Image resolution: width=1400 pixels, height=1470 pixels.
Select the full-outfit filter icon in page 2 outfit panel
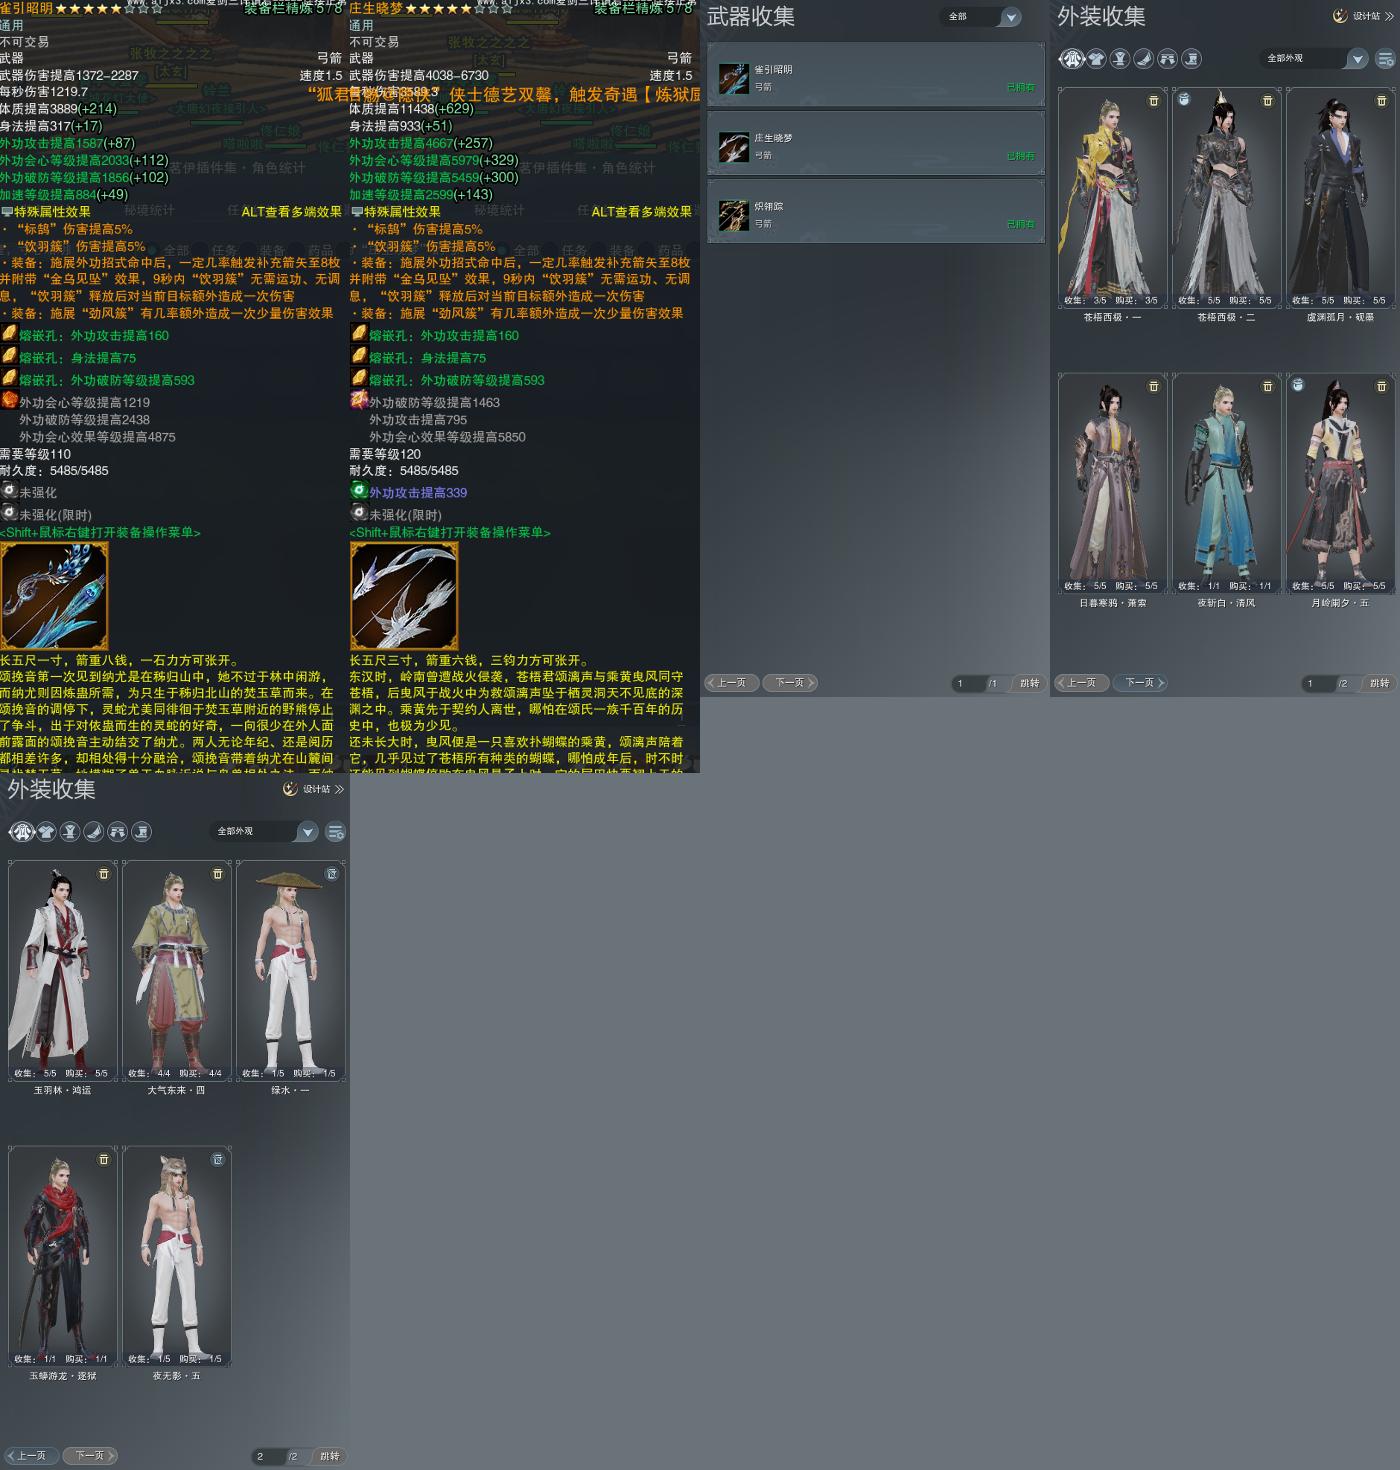22,832
